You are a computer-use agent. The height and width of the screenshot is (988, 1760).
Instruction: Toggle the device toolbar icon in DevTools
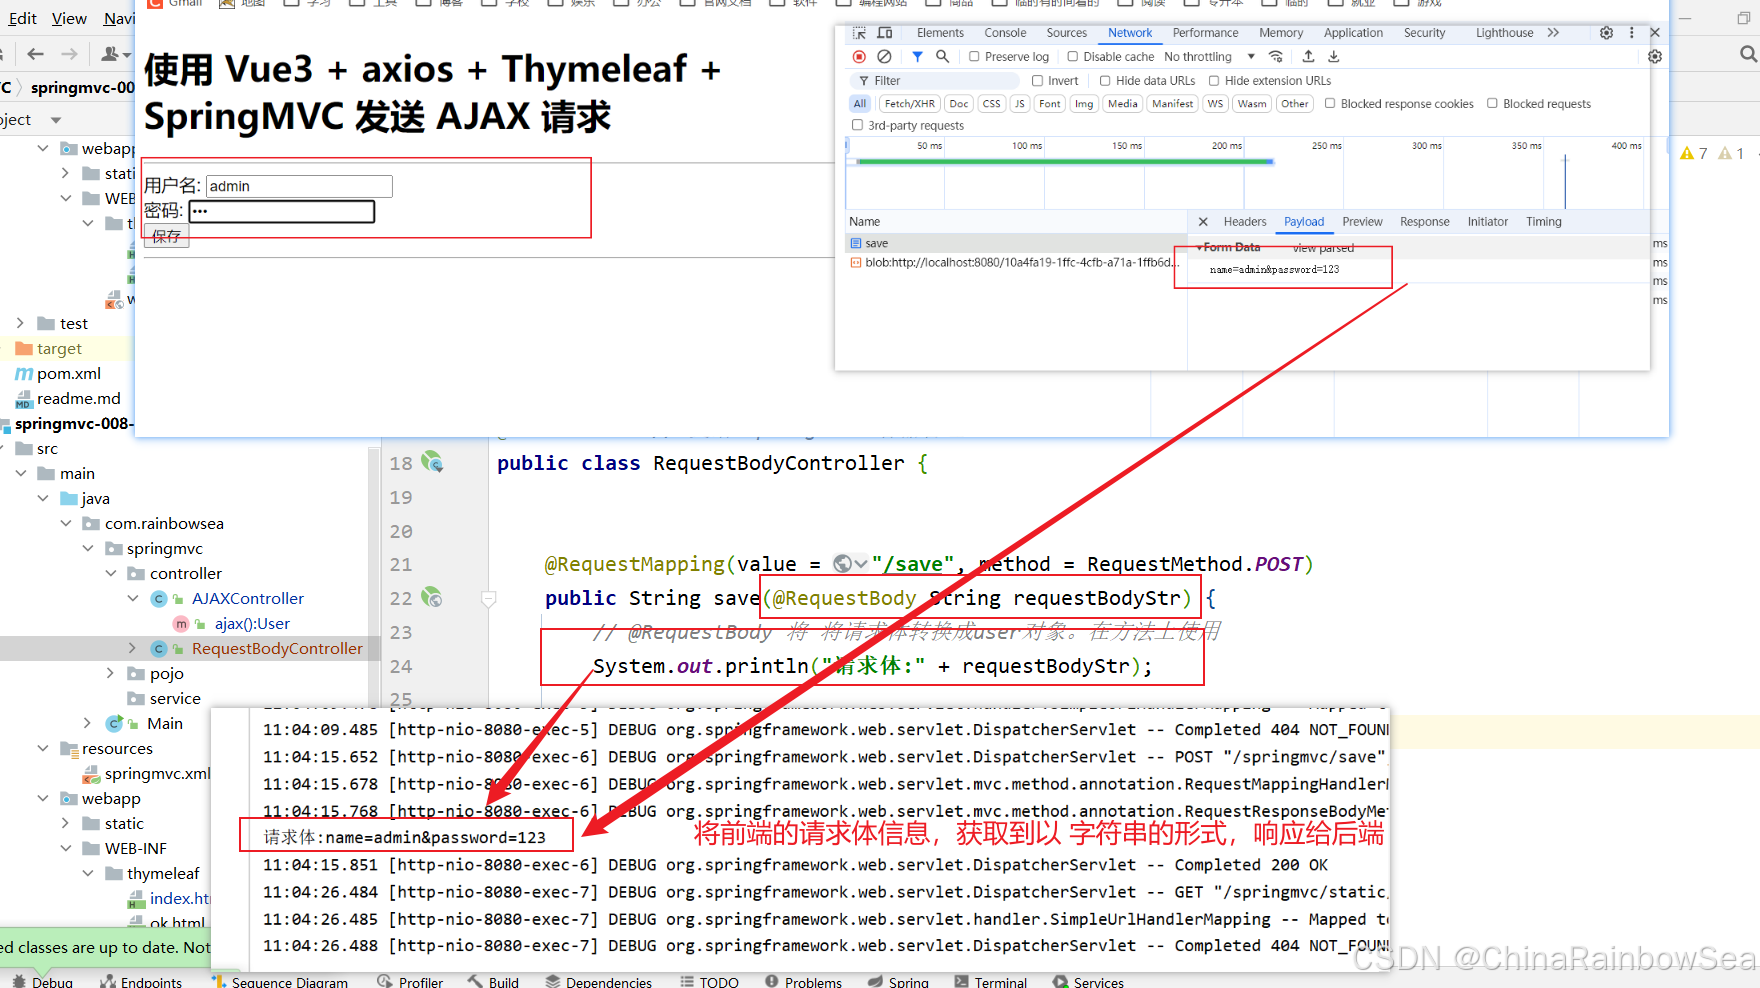click(x=885, y=33)
